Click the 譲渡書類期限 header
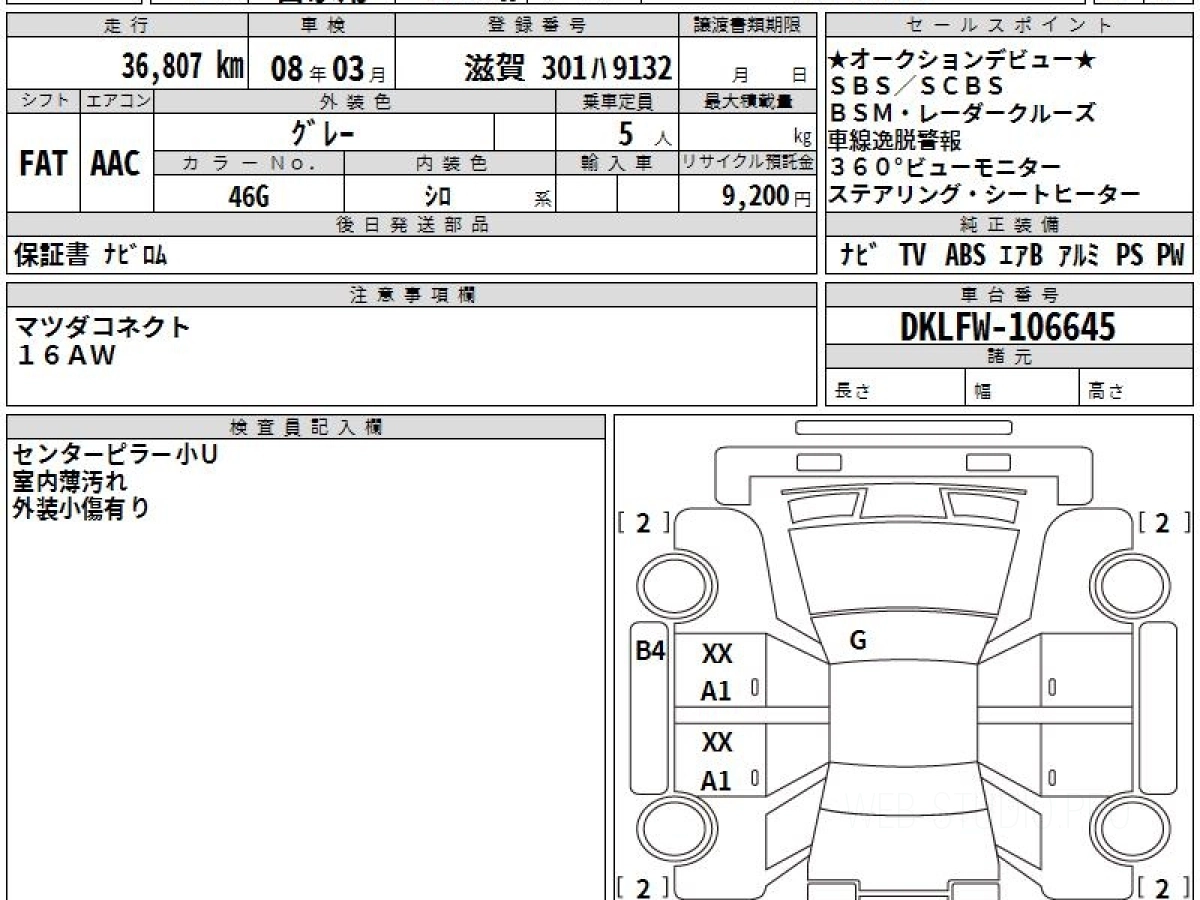 [x=748, y=26]
